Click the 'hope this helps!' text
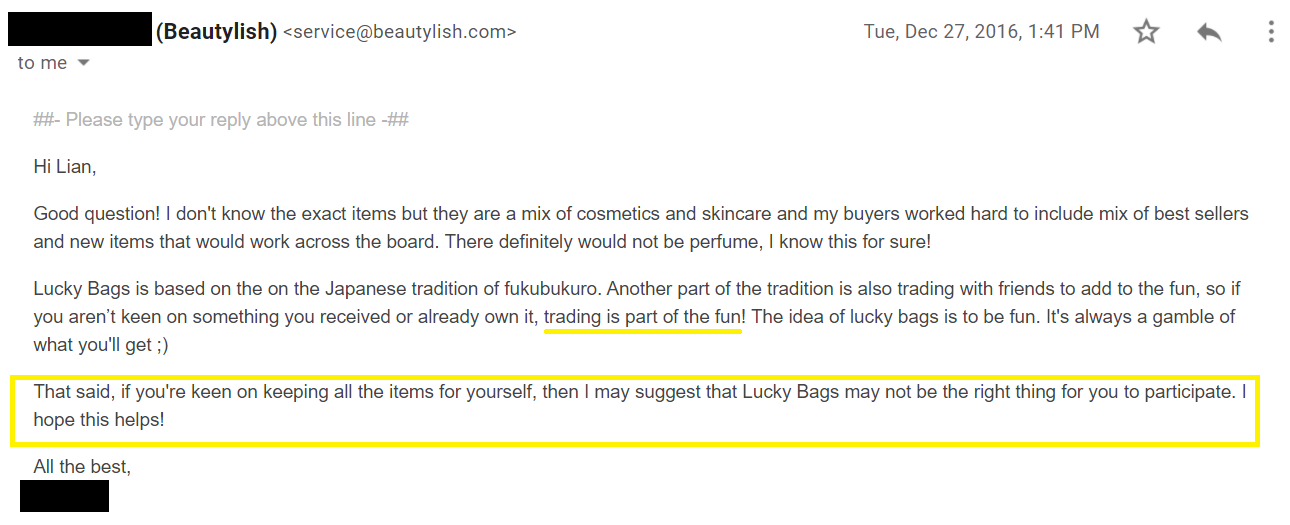Image resolution: width=1290 pixels, height=525 pixels. click(x=99, y=420)
